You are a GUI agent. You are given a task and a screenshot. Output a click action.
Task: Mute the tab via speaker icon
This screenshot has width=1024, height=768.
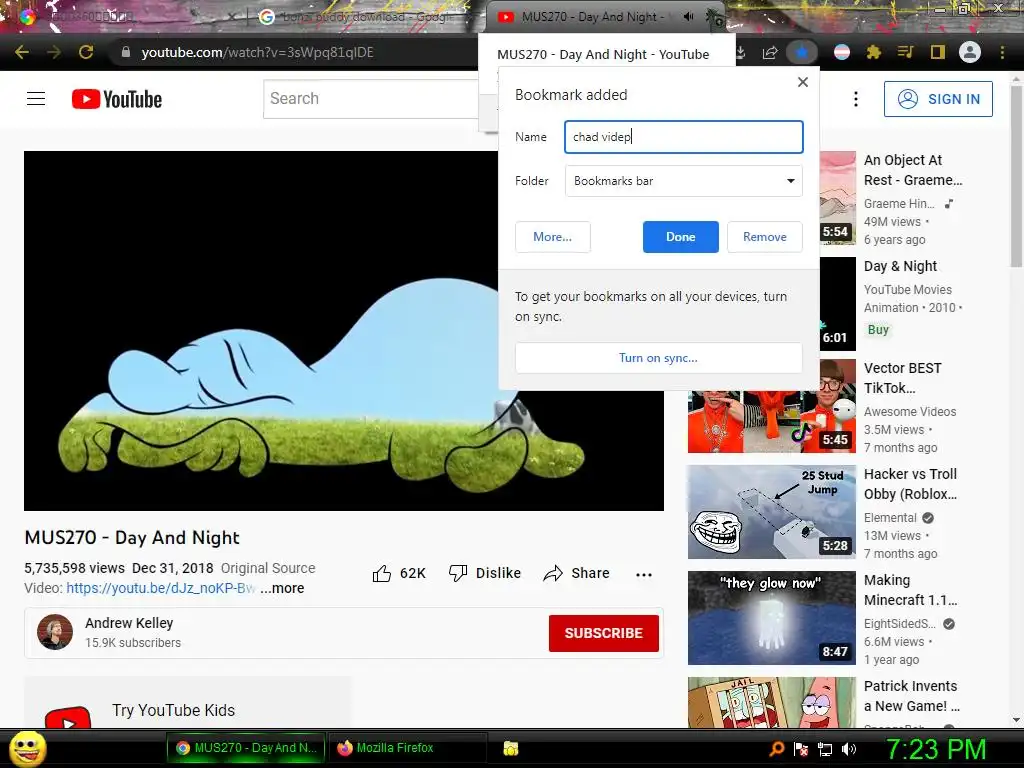pos(688,17)
